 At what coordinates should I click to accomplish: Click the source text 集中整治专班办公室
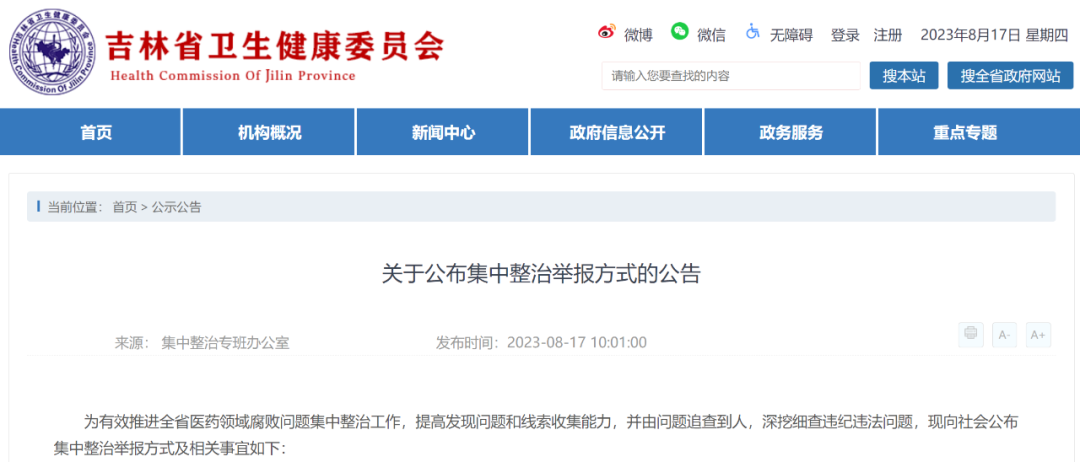click(x=225, y=342)
